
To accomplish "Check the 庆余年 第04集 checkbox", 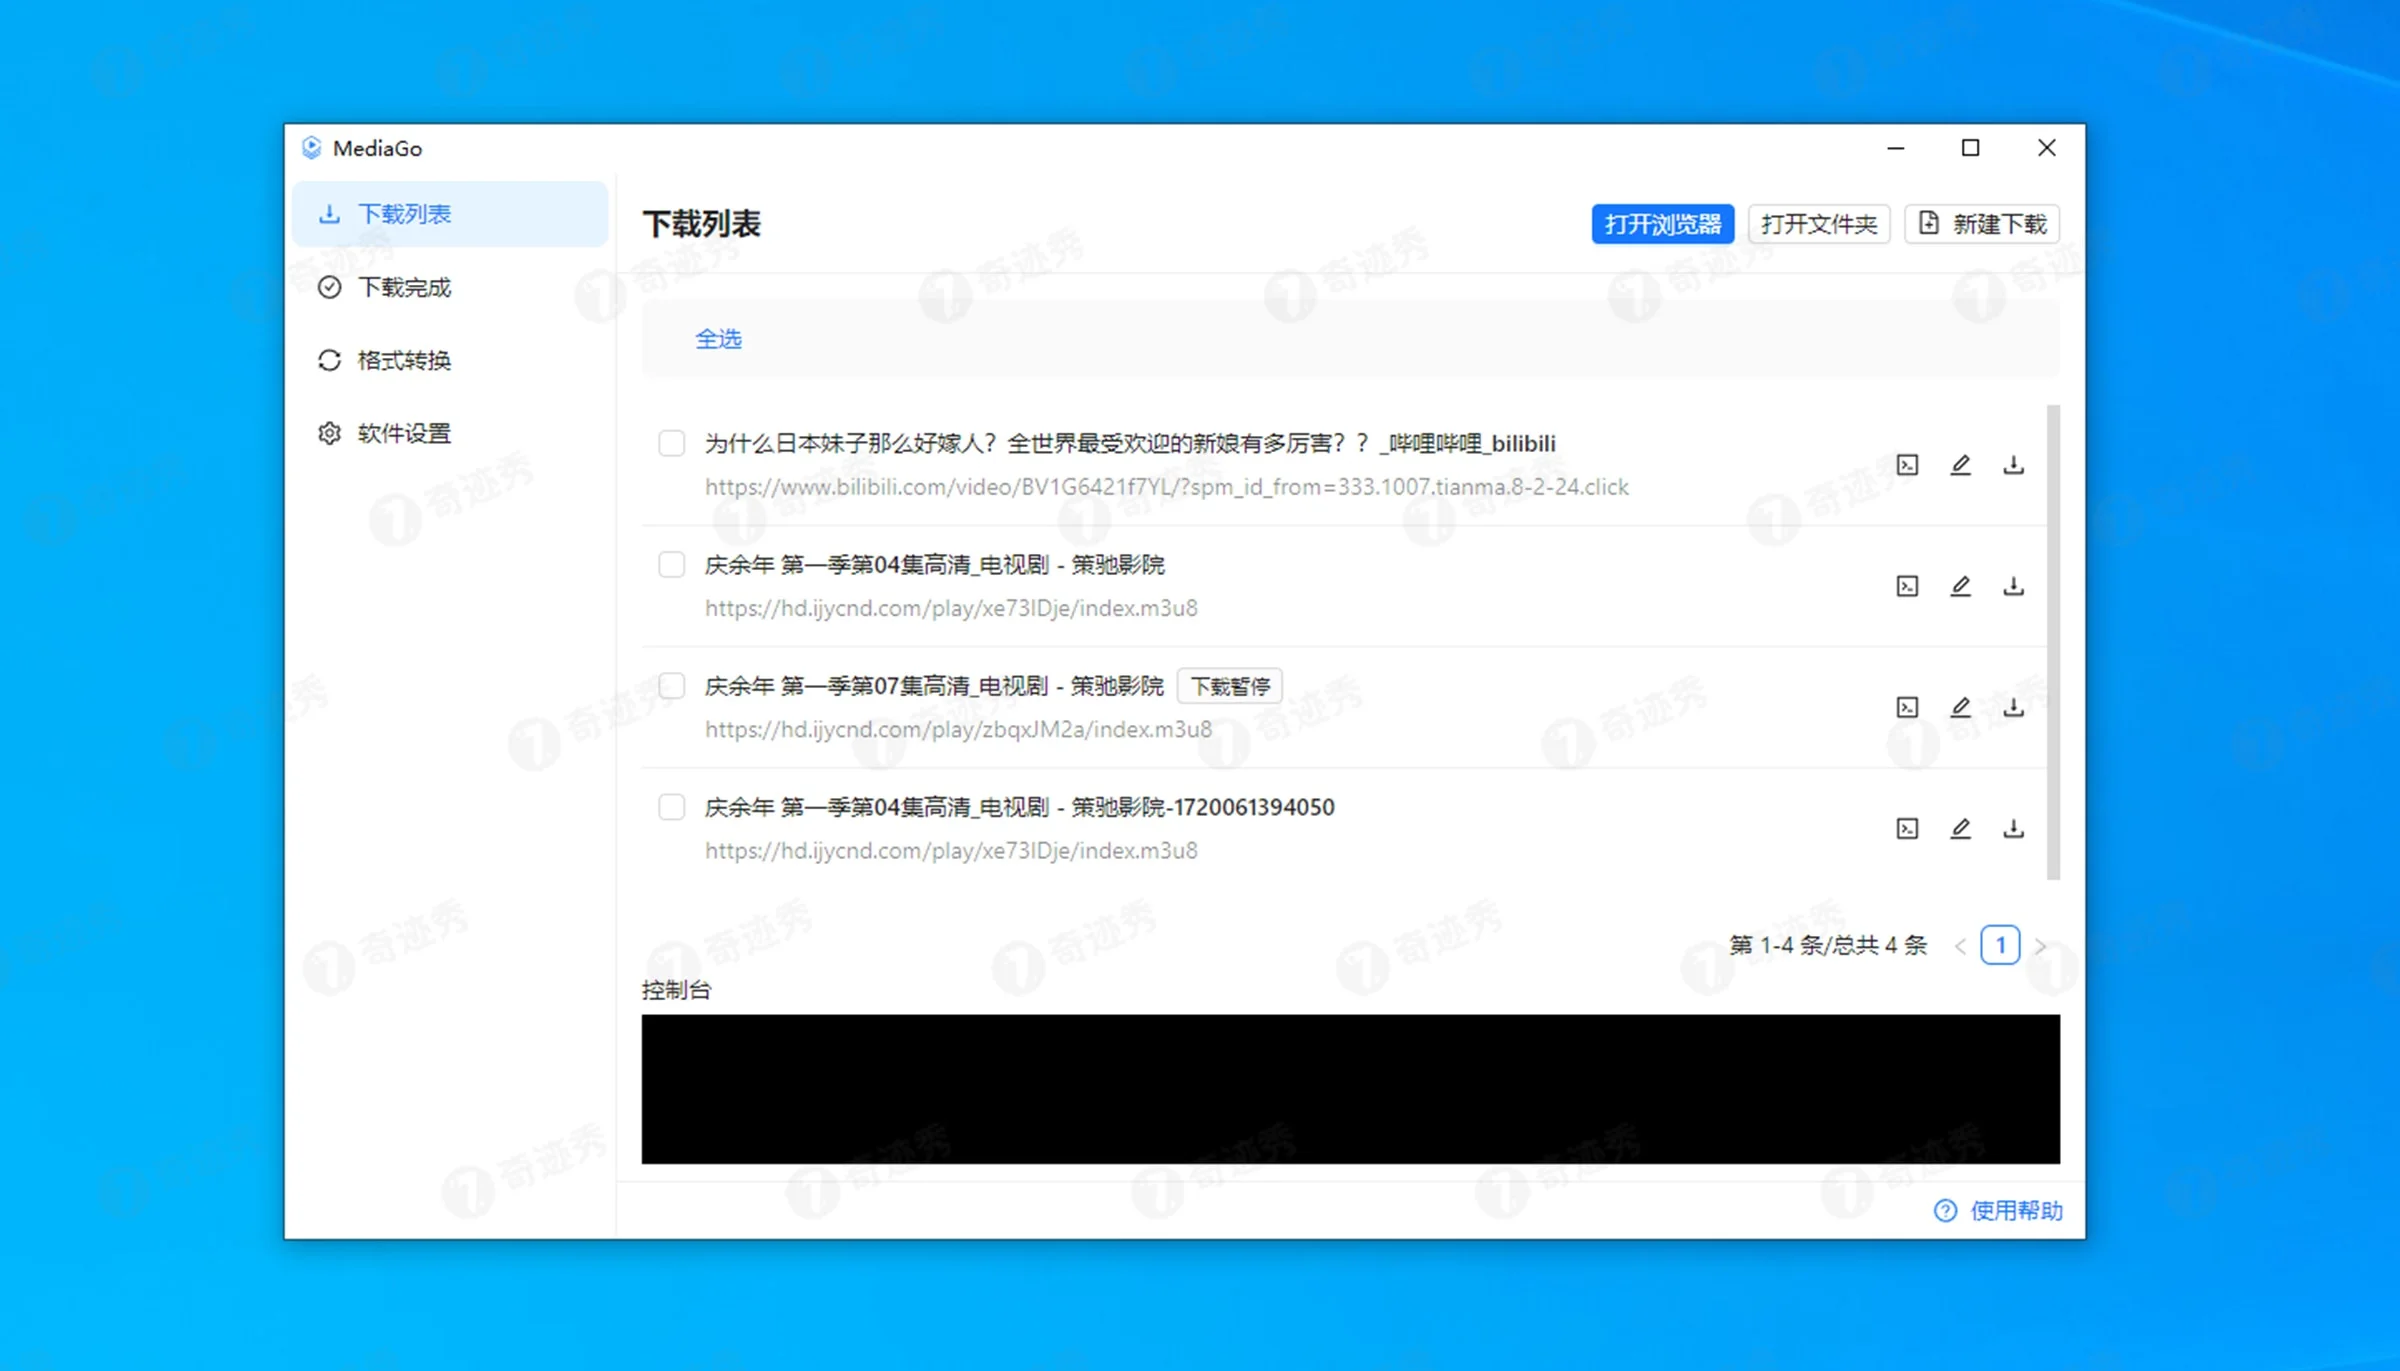I will click(x=671, y=565).
